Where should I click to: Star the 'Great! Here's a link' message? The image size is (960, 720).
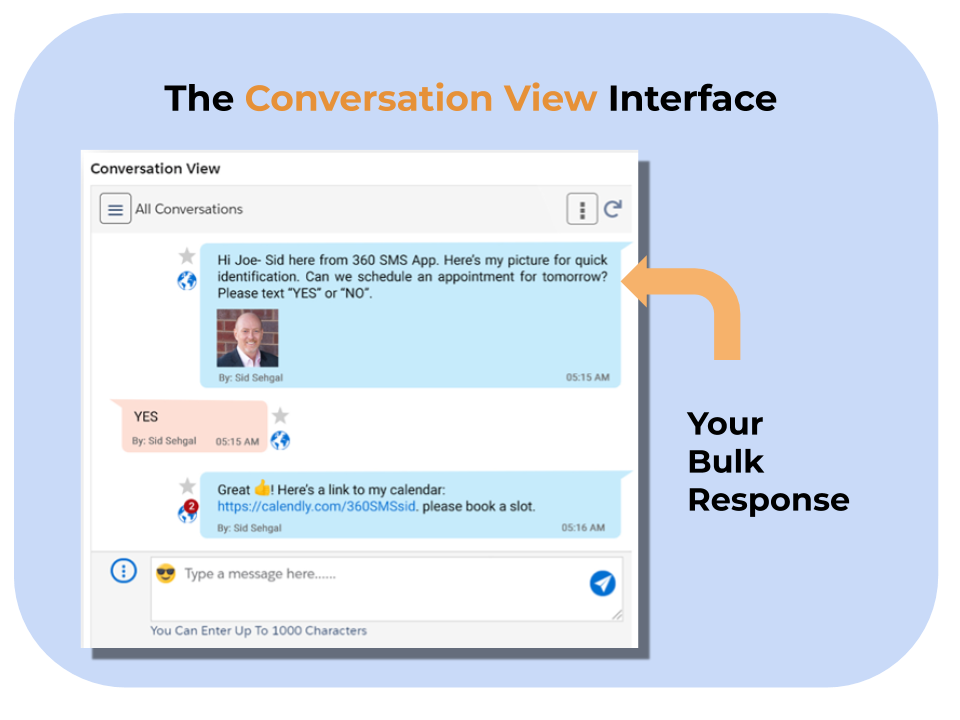point(187,486)
